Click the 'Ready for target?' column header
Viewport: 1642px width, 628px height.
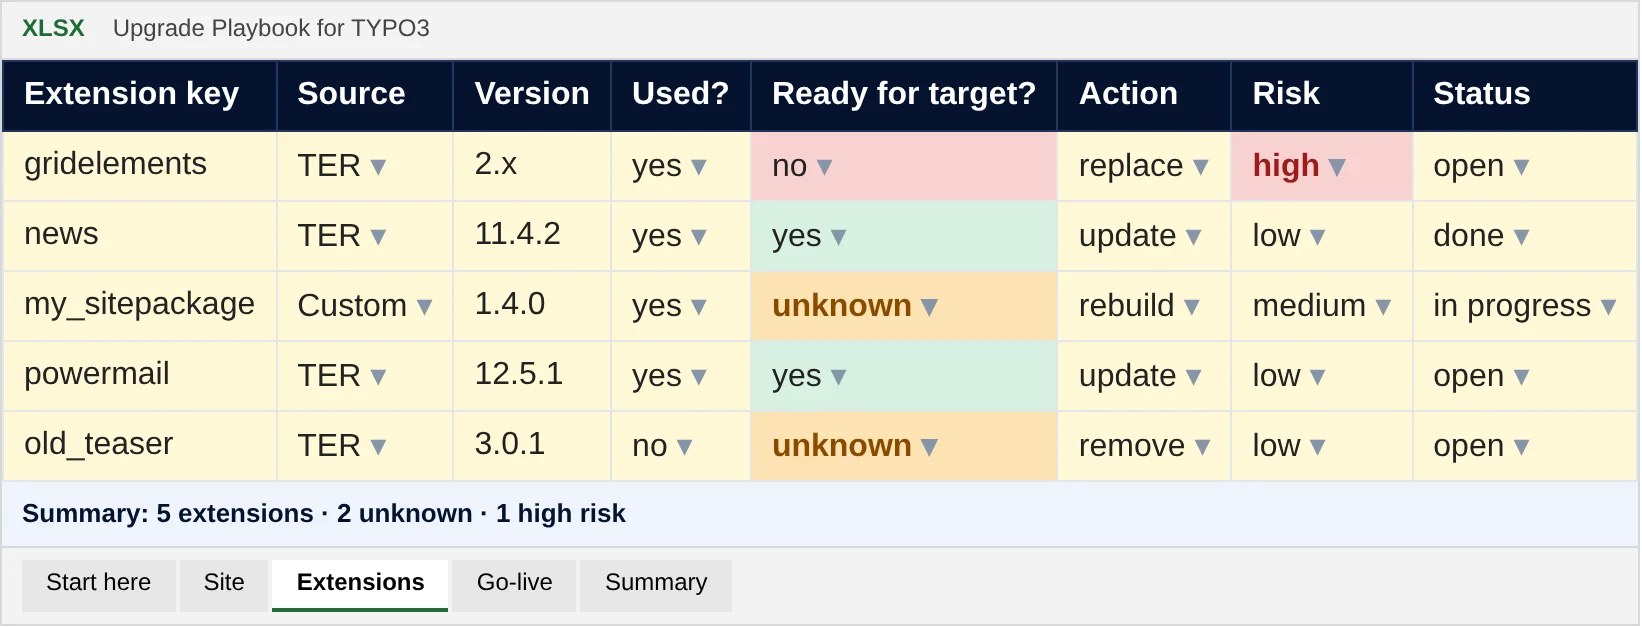click(904, 95)
